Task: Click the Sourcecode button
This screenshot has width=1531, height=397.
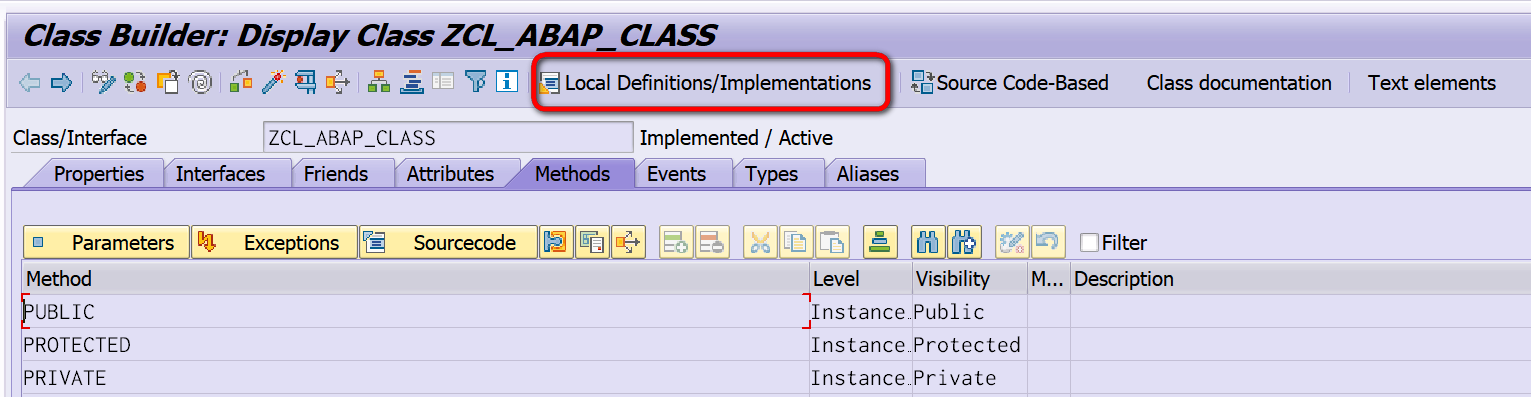Action: click(448, 242)
